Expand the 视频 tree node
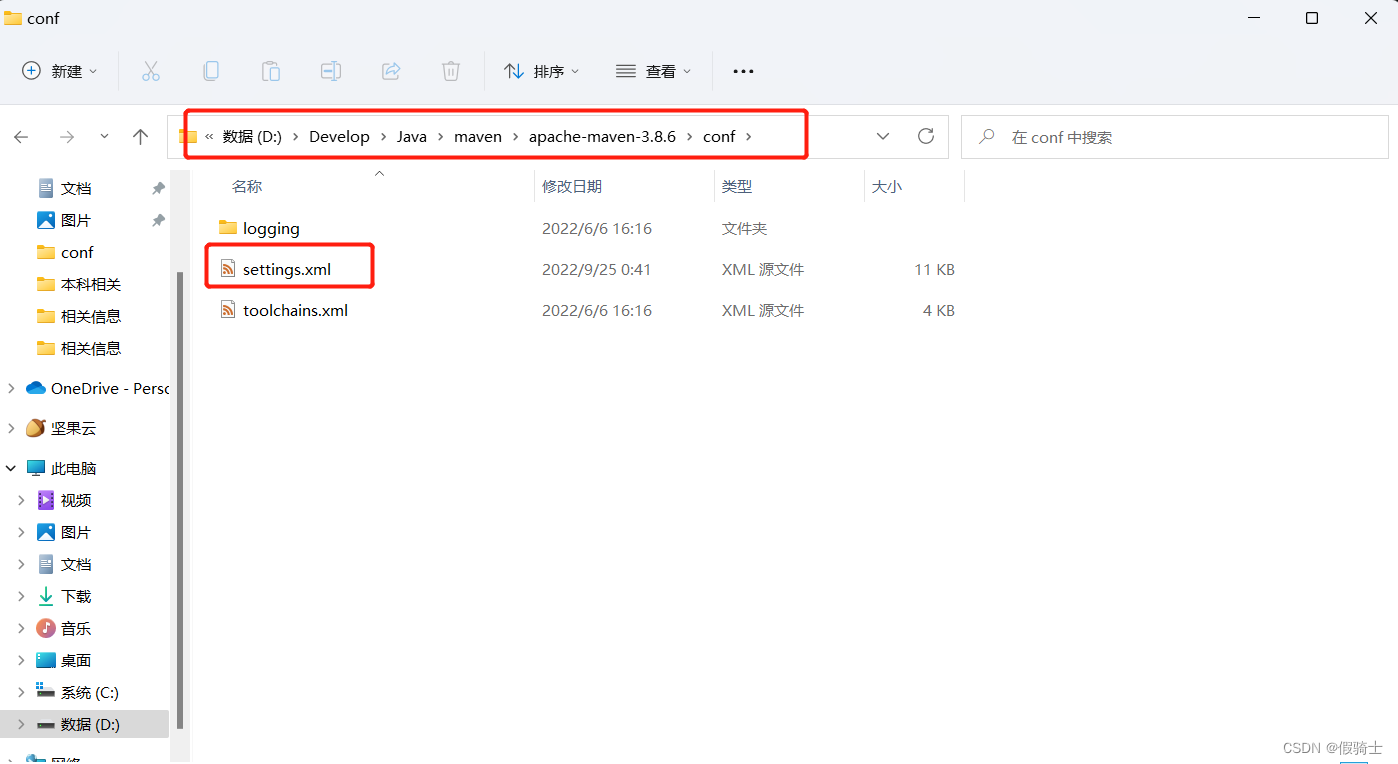Viewport: 1398px width, 764px height. [x=21, y=500]
